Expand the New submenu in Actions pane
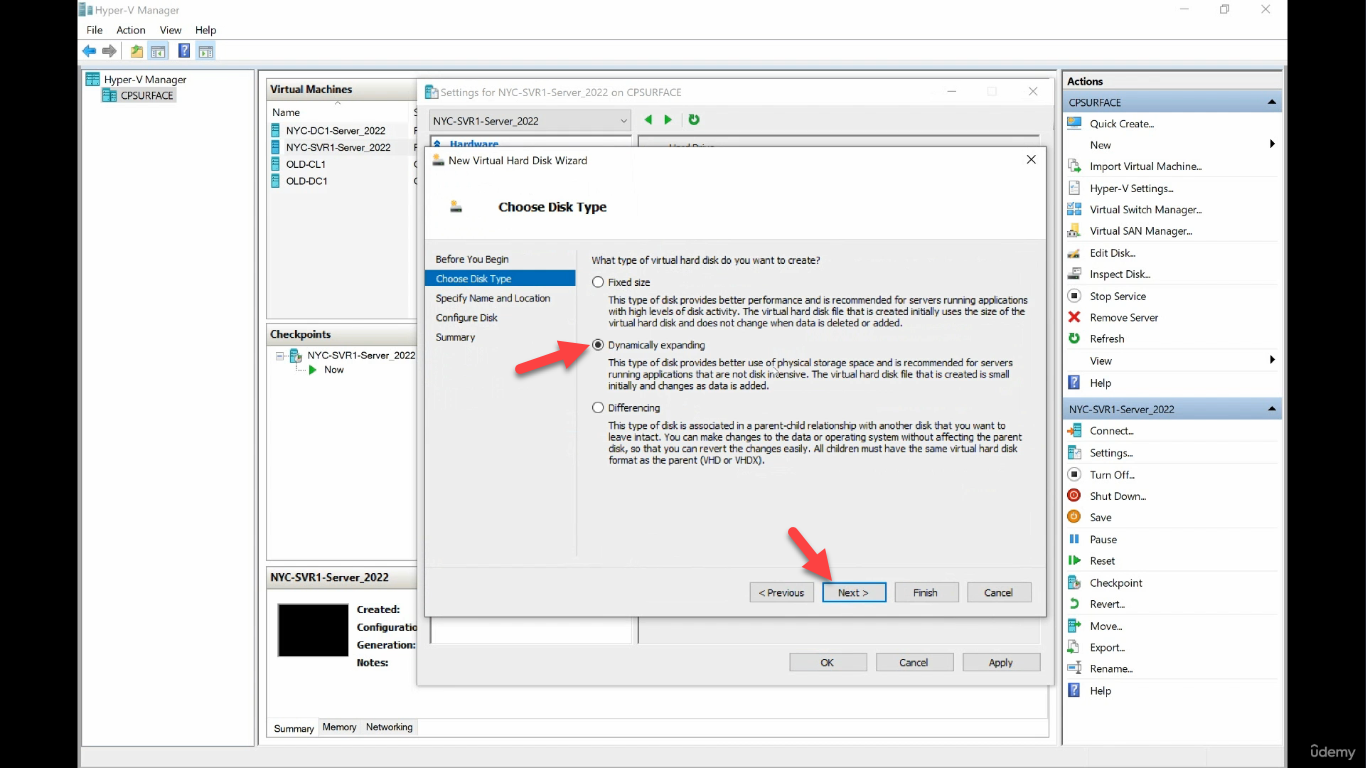This screenshot has width=1366, height=768. point(1272,145)
